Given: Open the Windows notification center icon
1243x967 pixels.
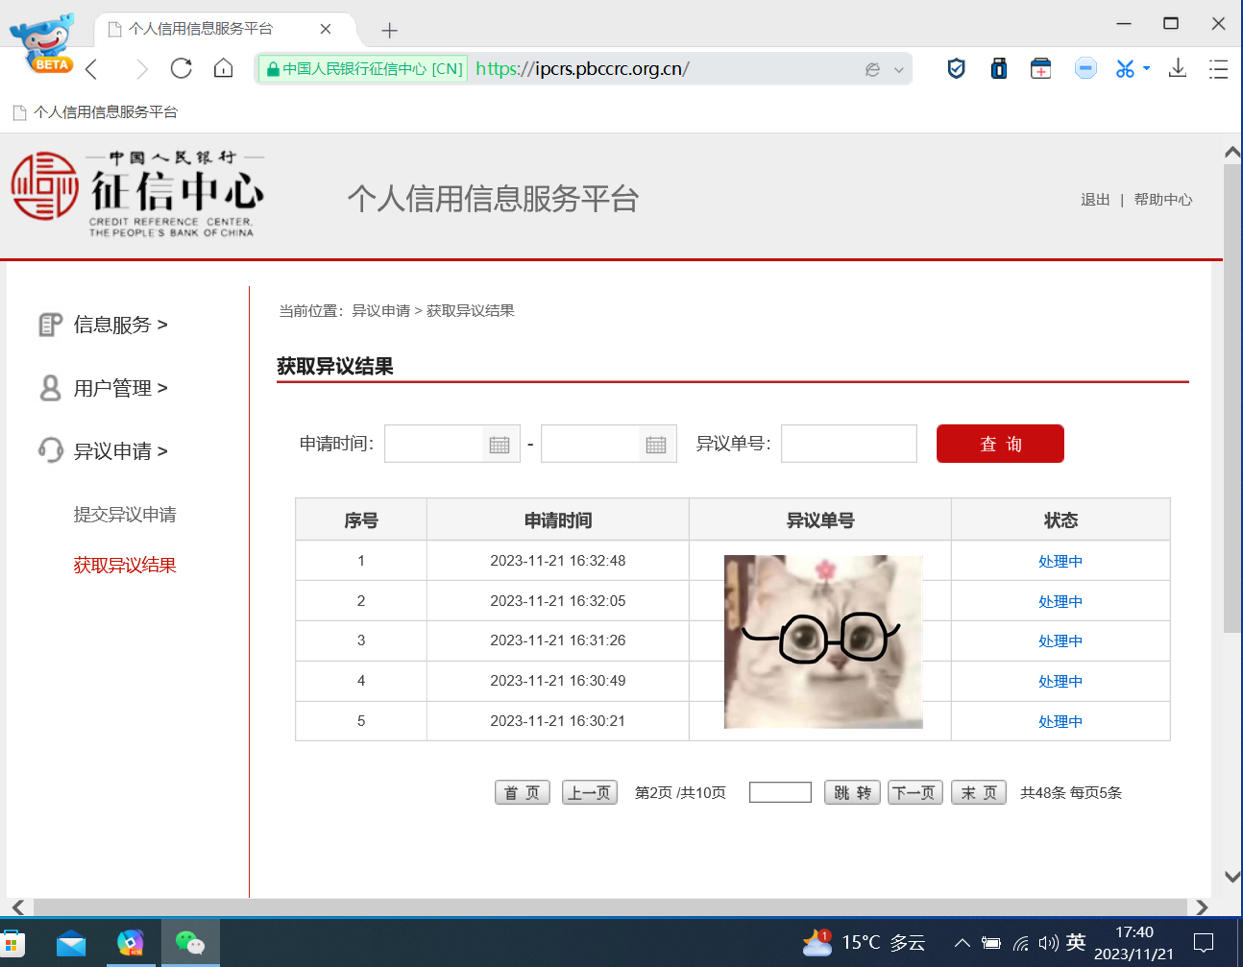Looking at the screenshot, I should (1204, 943).
